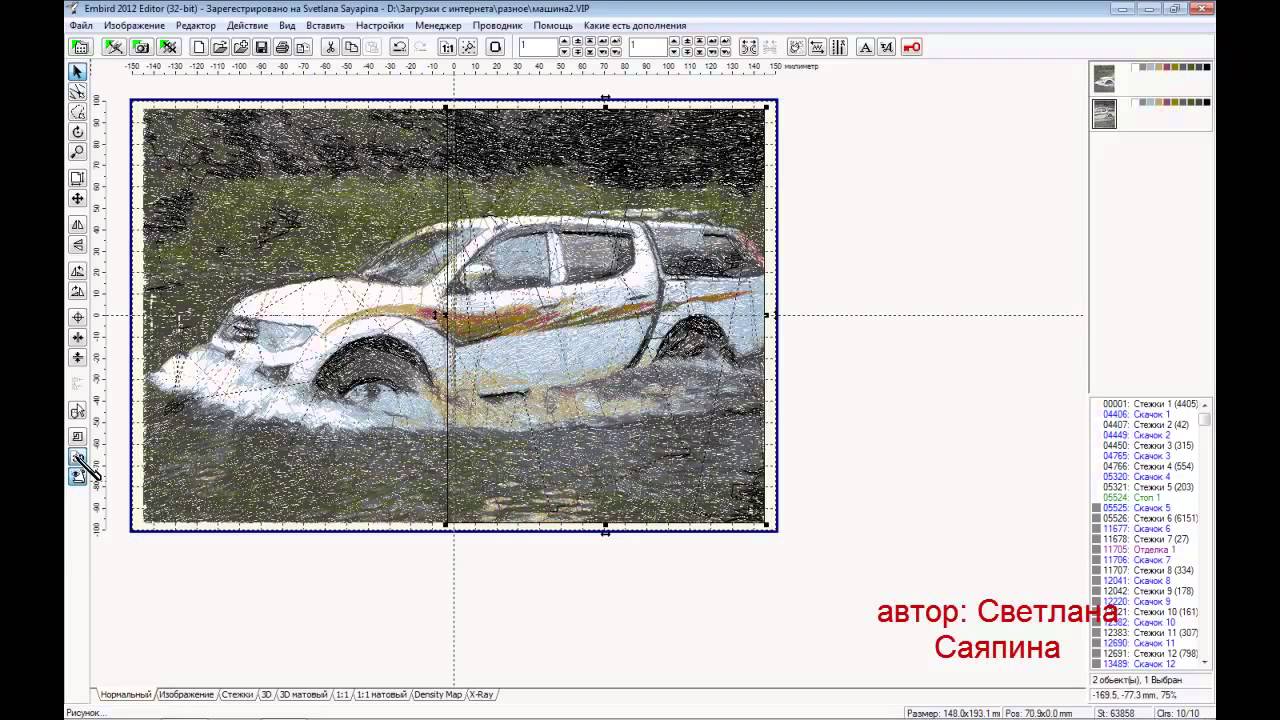Click the color palette strip of second thumbnail
The height and width of the screenshot is (720, 1280).
[1171, 102]
